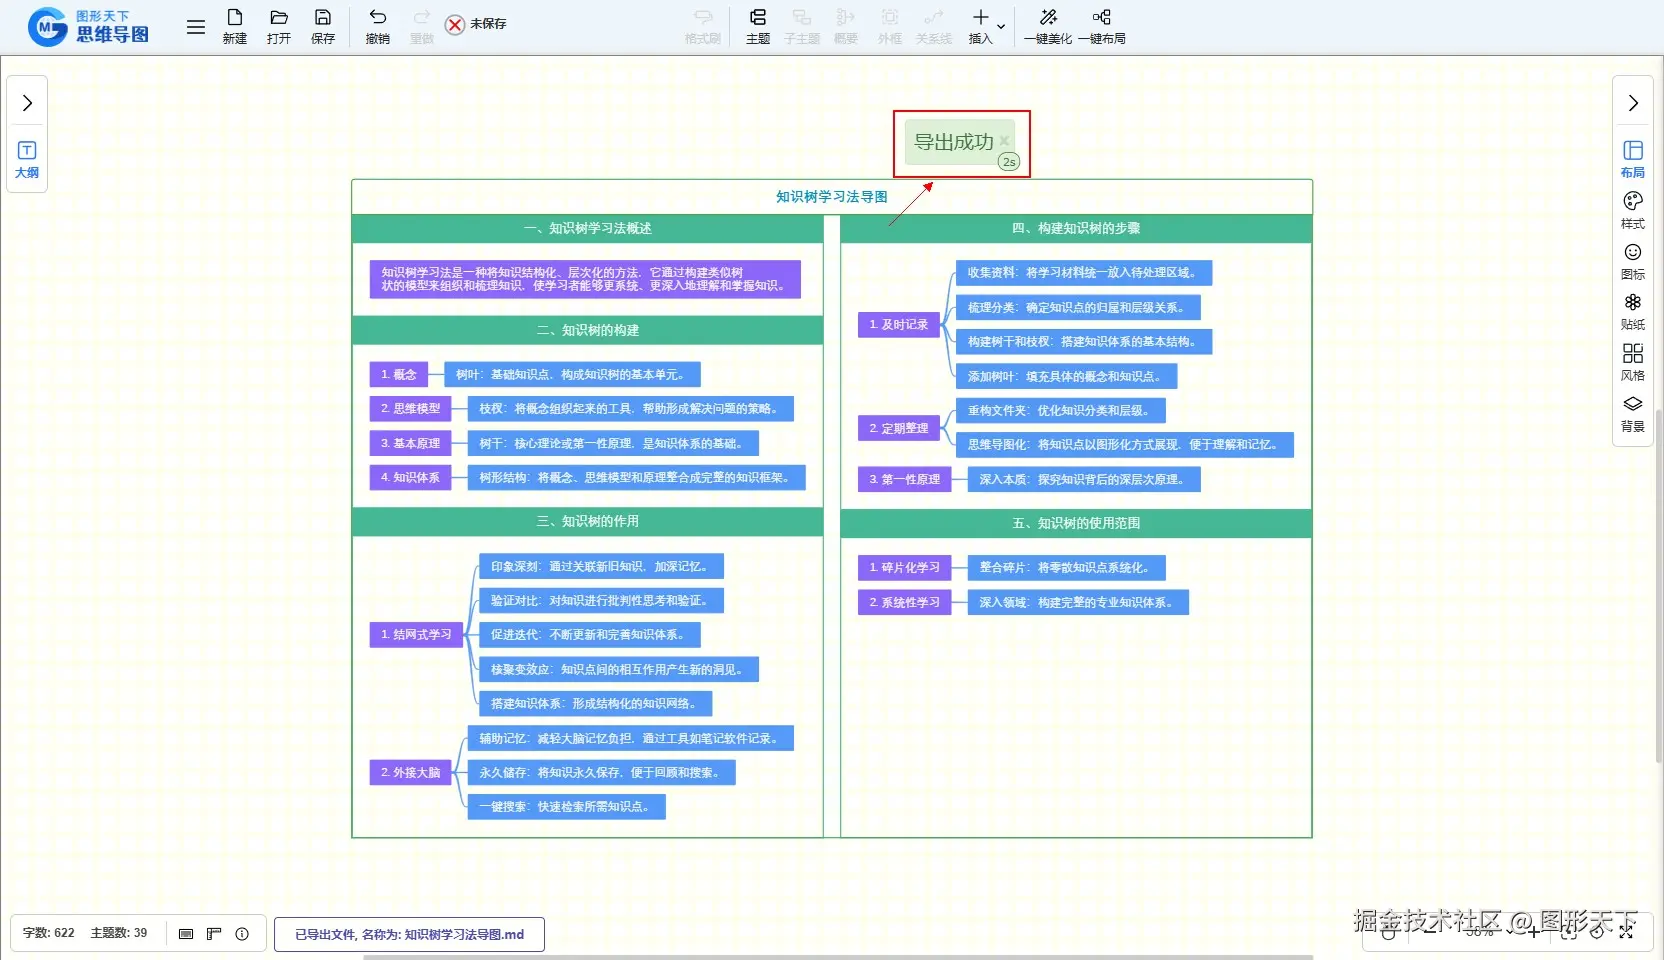Expand the right sidebar chevron
This screenshot has width=1664, height=960.
[x=1633, y=103]
